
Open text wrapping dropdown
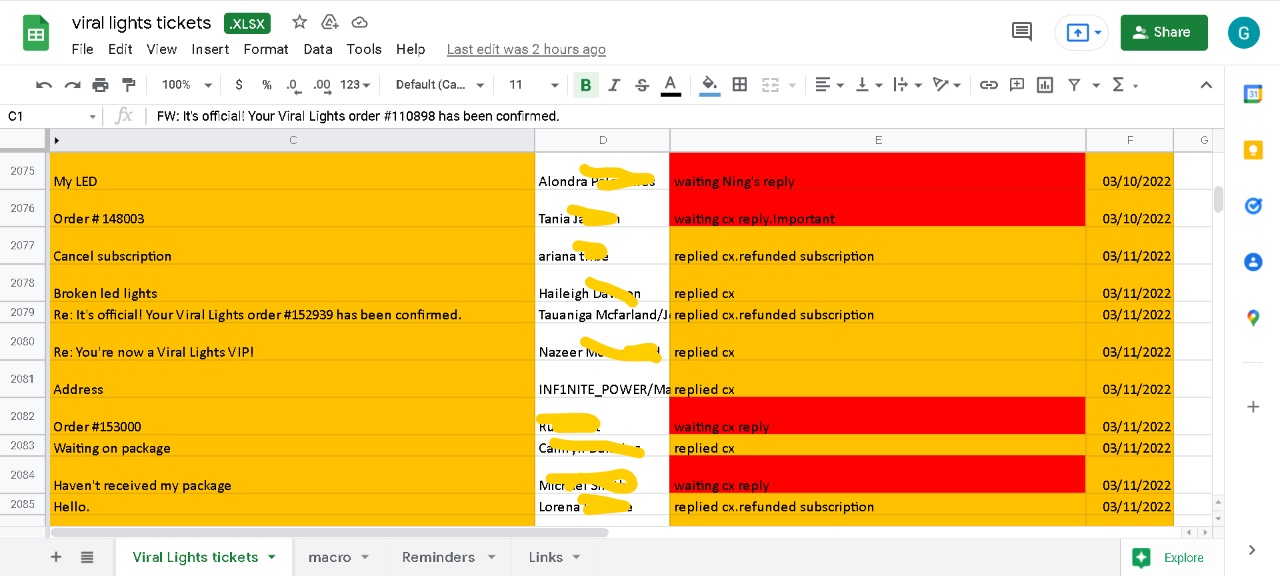(x=906, y=85)
